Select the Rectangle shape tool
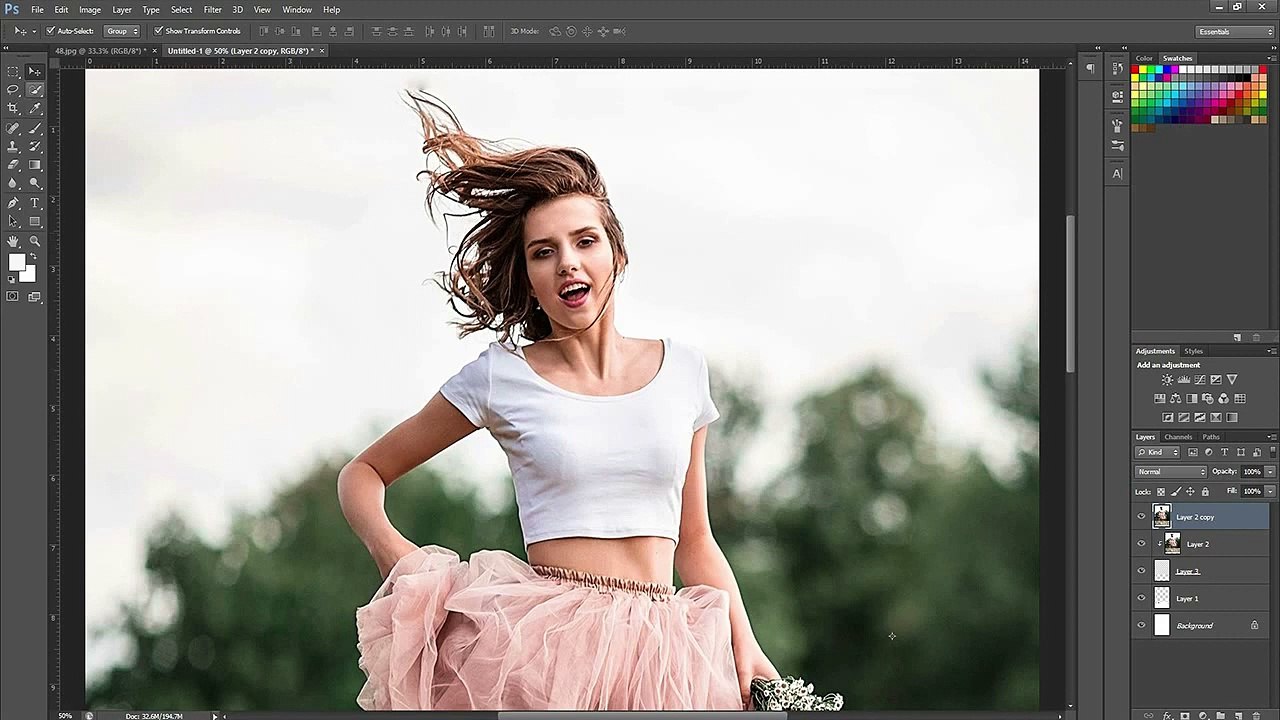Viewport: 1280px width, 720px height. point(35,221)
